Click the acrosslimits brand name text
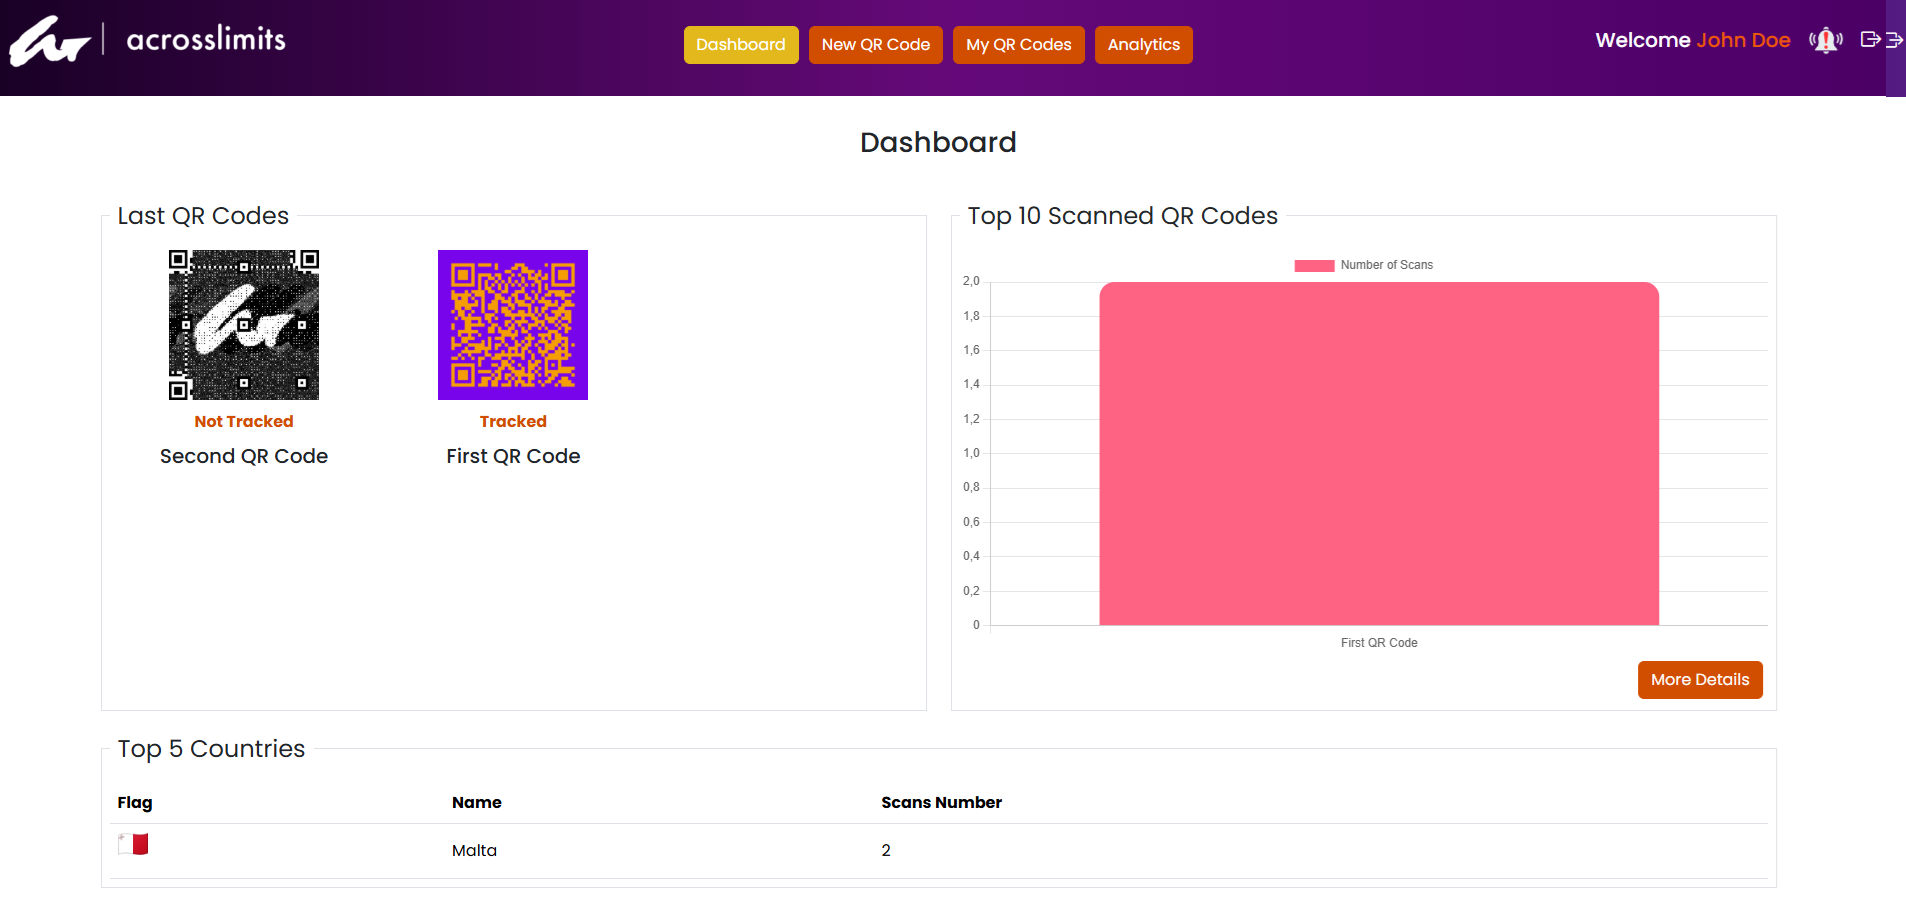Image resolution: width=1906 pixels, height=900 pixels. [206, 39]
